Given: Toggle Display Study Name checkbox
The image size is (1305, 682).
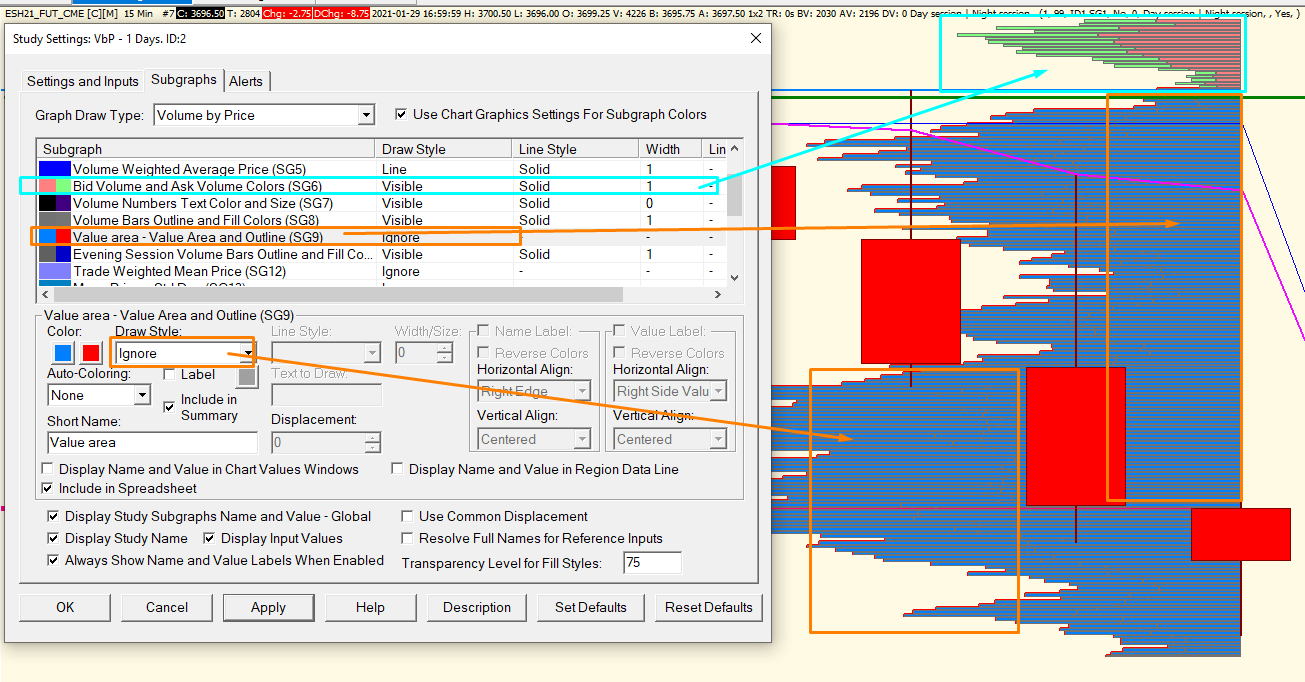Looking at the screenshot, I should tap(54, 539).
